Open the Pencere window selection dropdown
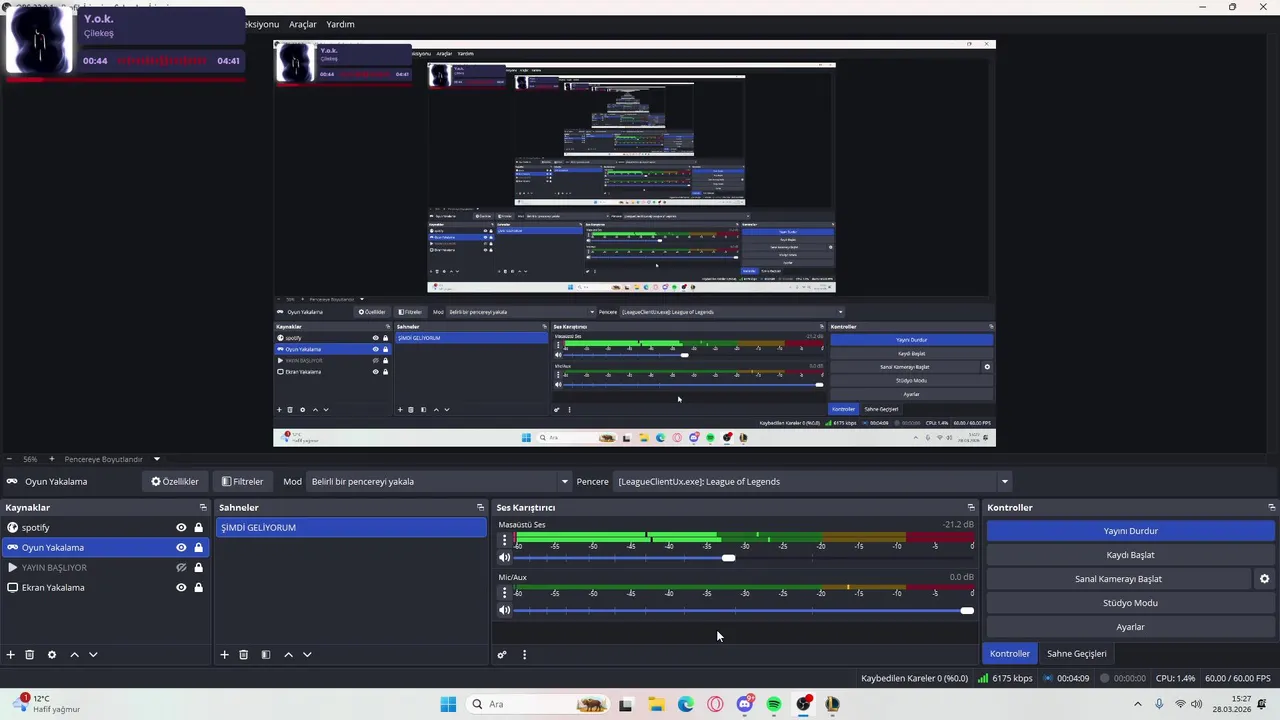 click(x=813, y=482)
